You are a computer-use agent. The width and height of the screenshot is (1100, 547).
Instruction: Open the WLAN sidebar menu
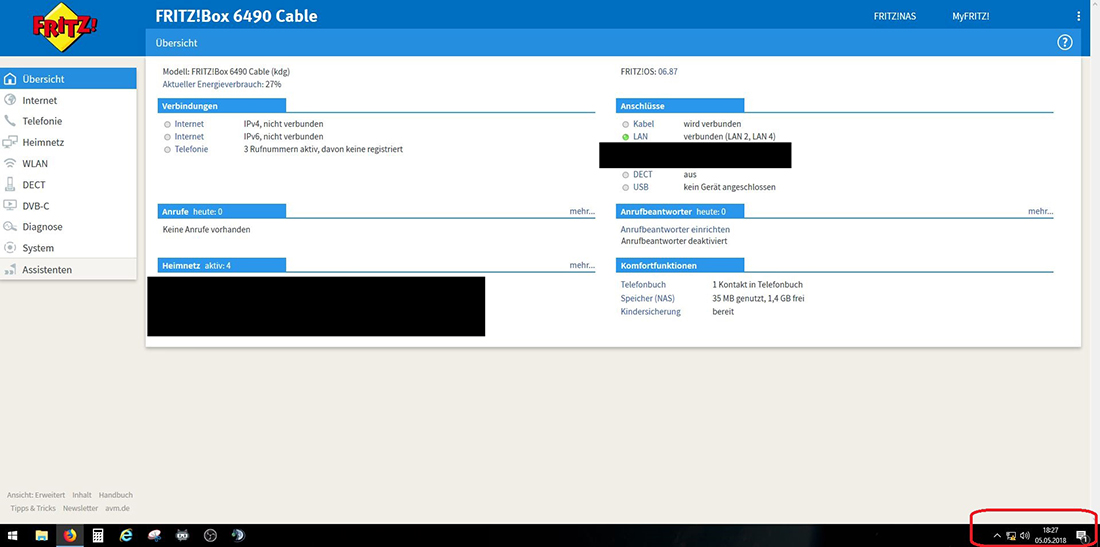tap(68, 163)
